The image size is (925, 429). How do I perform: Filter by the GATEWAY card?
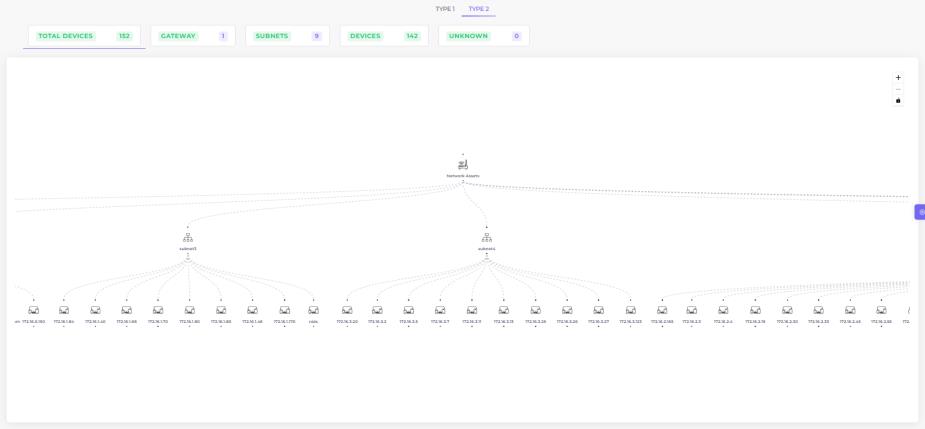[x=193, y=36]
